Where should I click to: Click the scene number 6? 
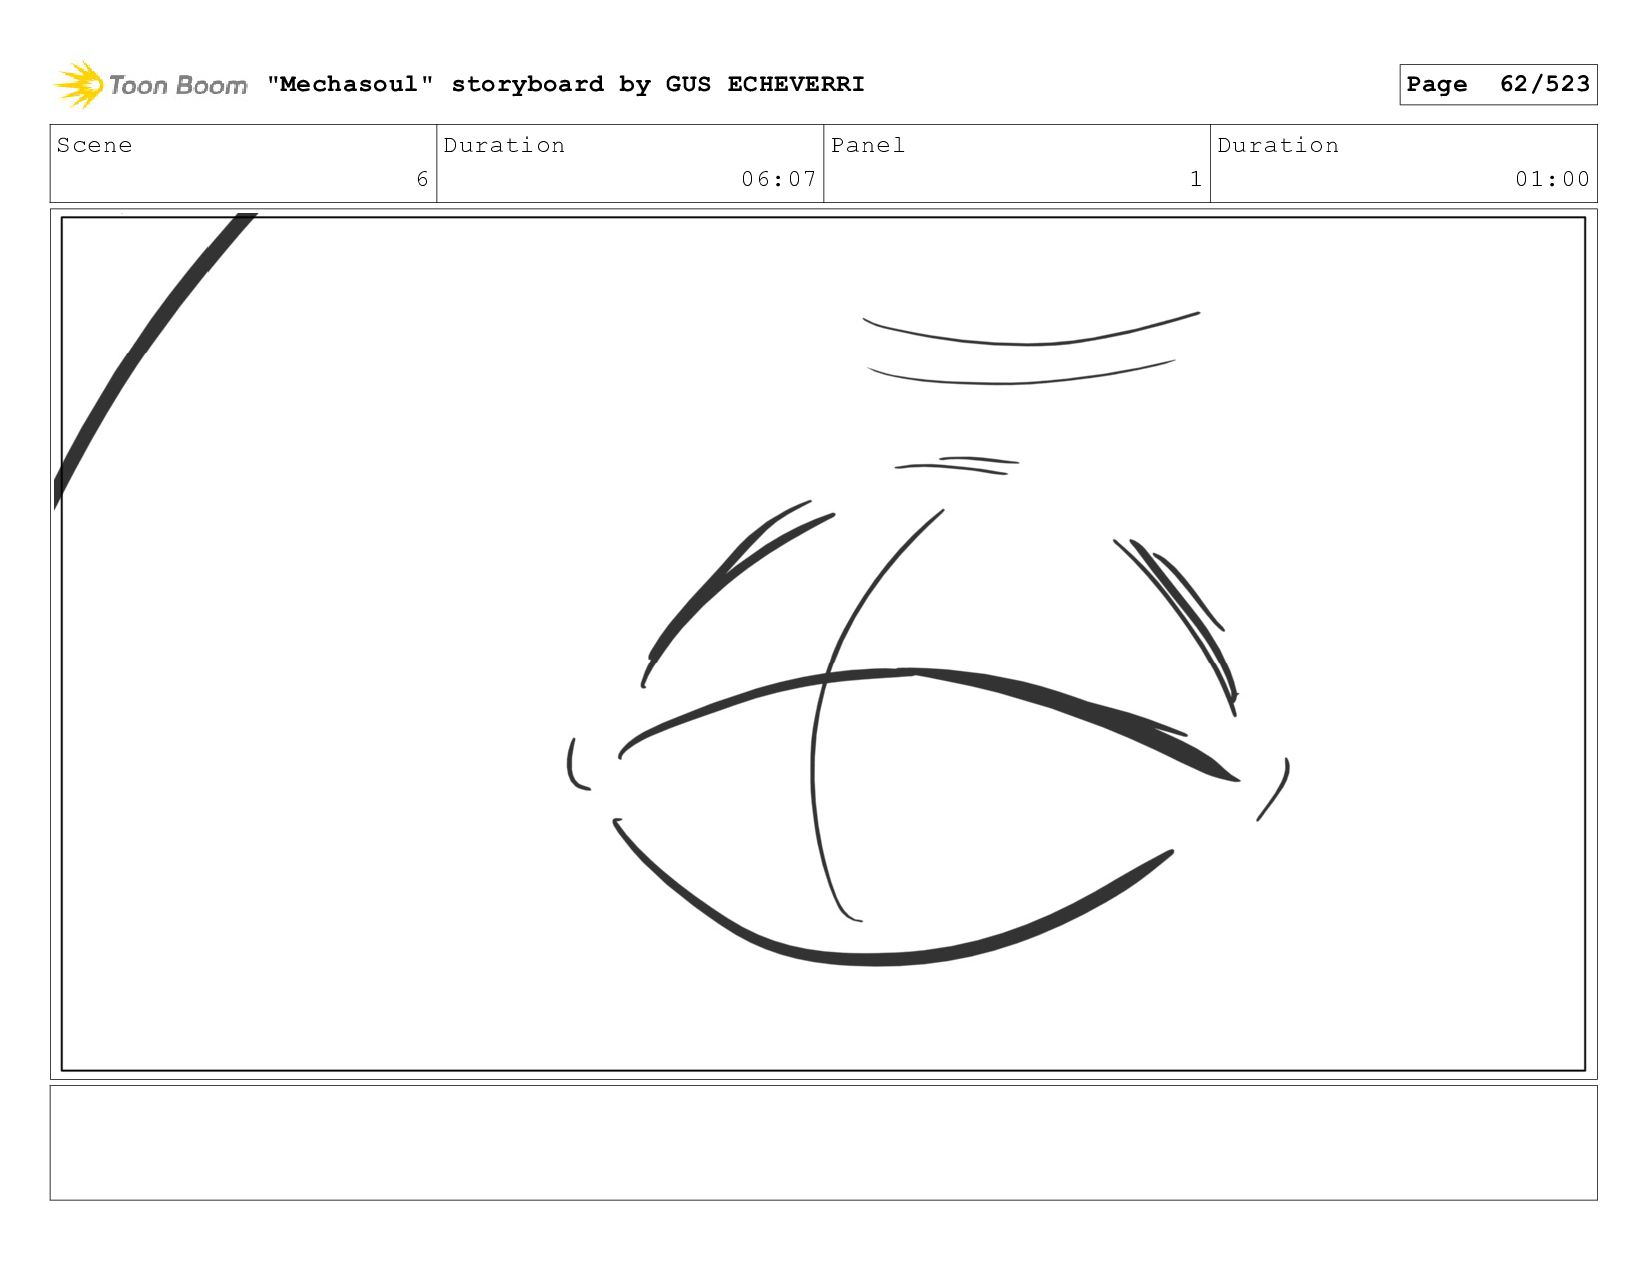[x=422, y=179]
